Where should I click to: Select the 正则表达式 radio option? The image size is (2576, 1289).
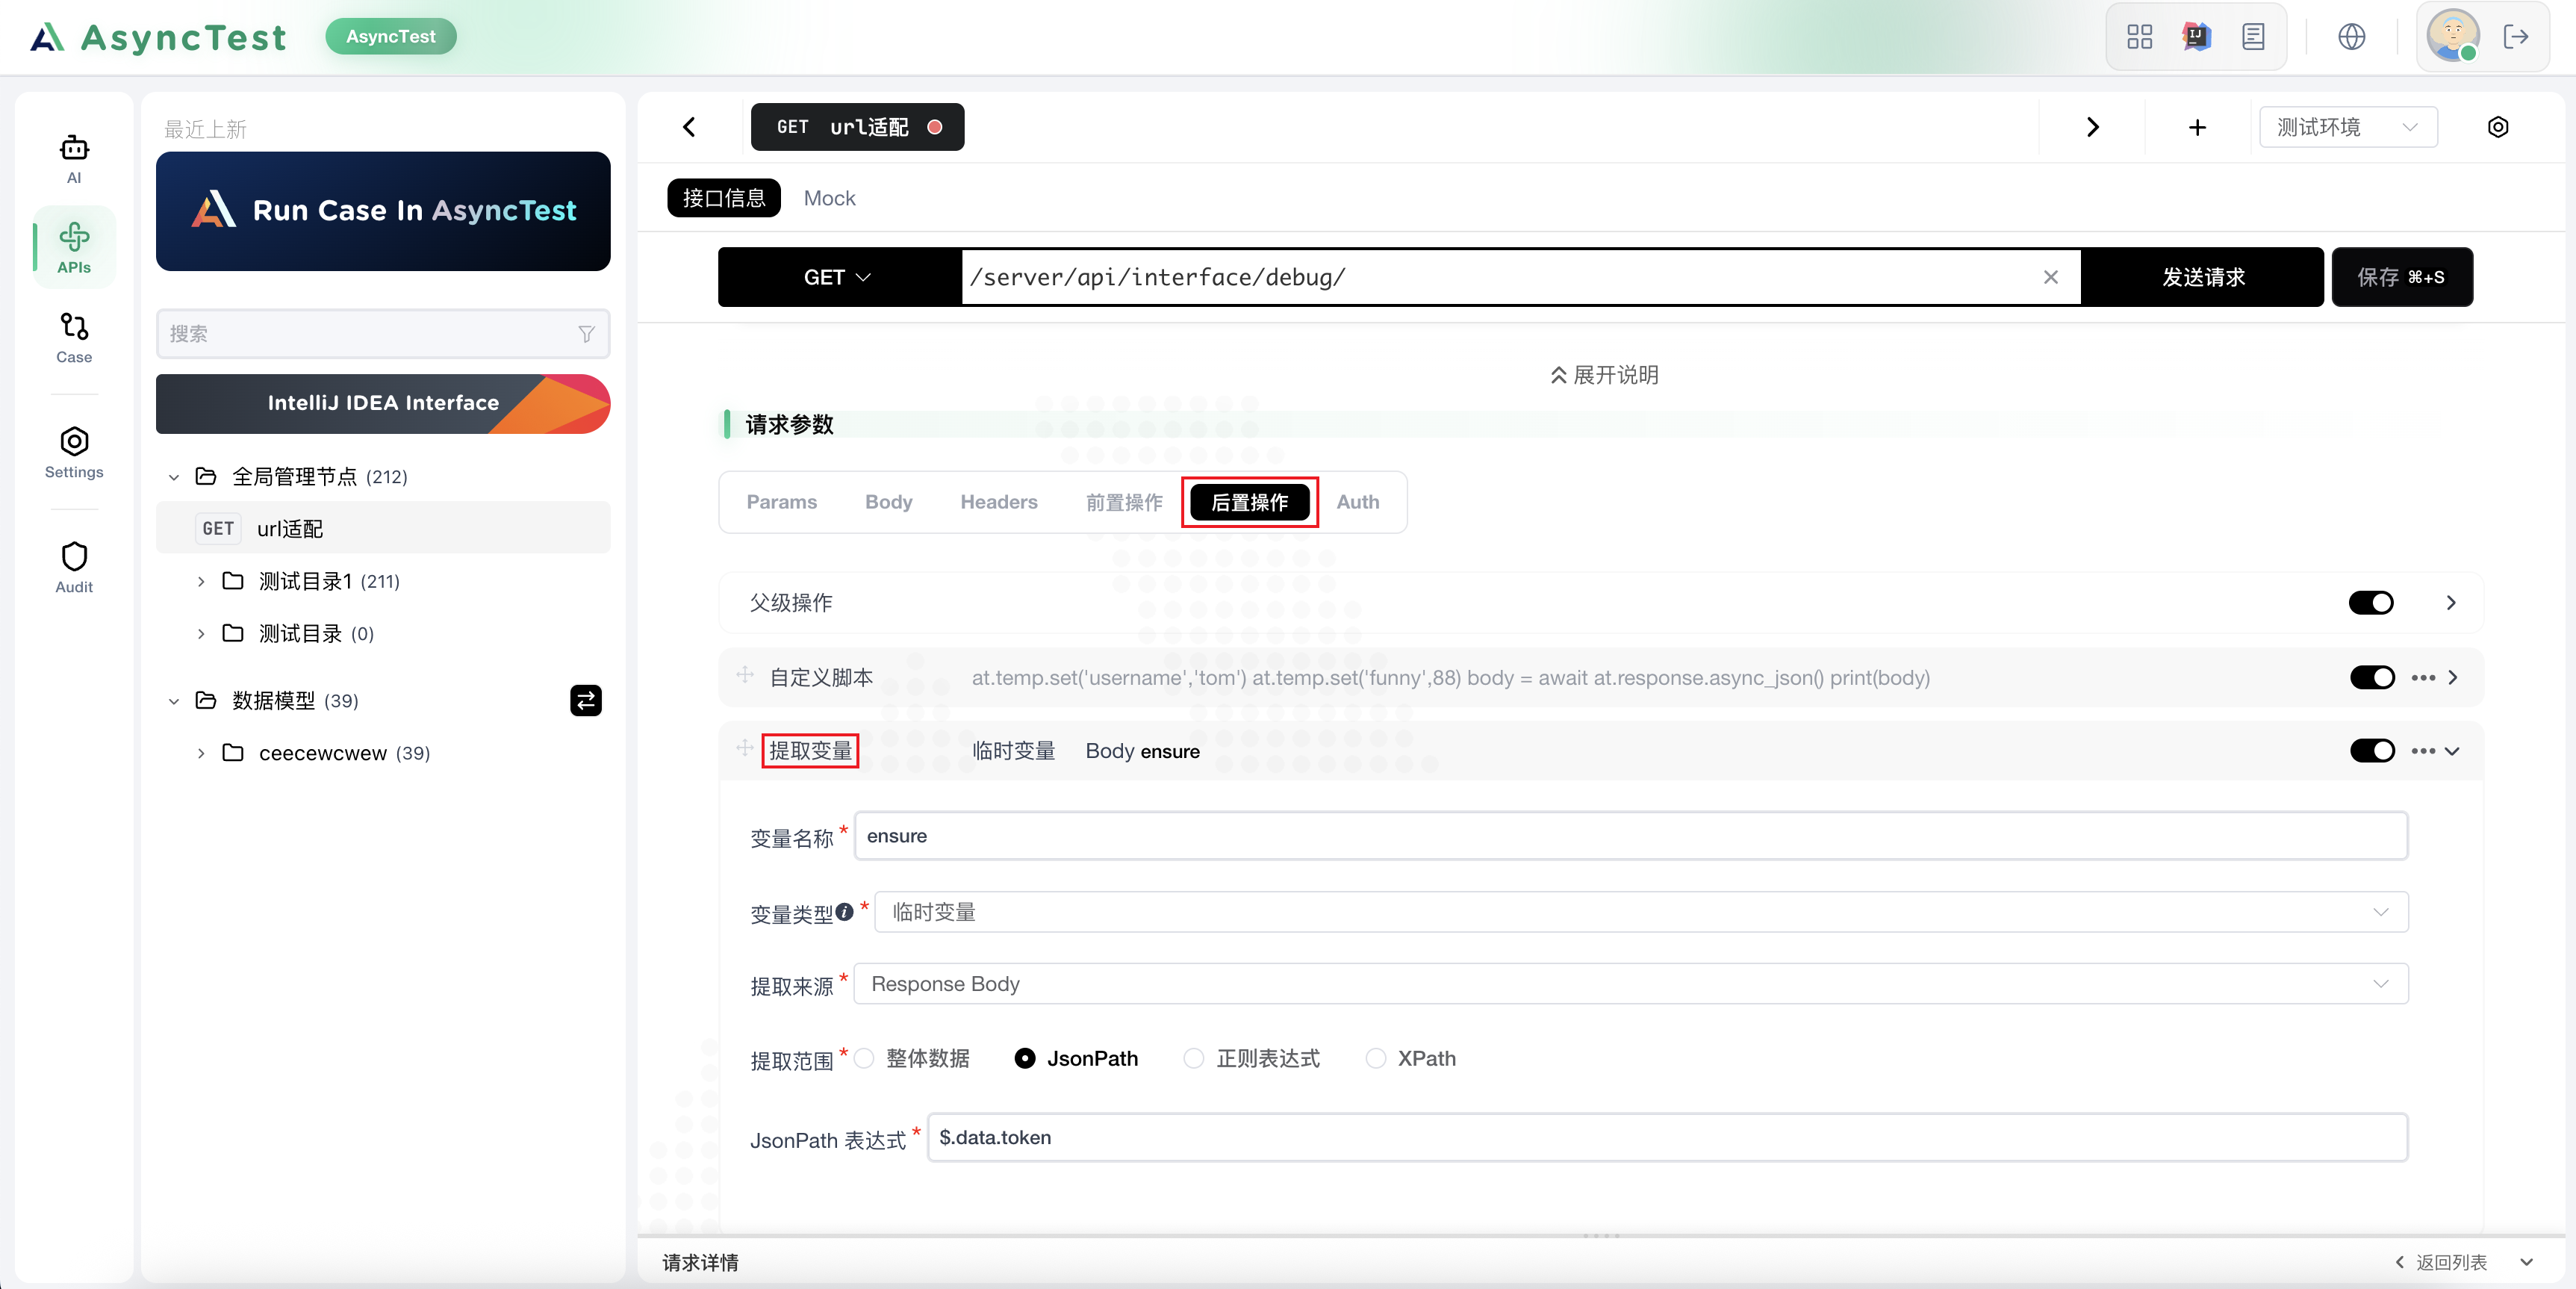[x=1194, y=1058]
